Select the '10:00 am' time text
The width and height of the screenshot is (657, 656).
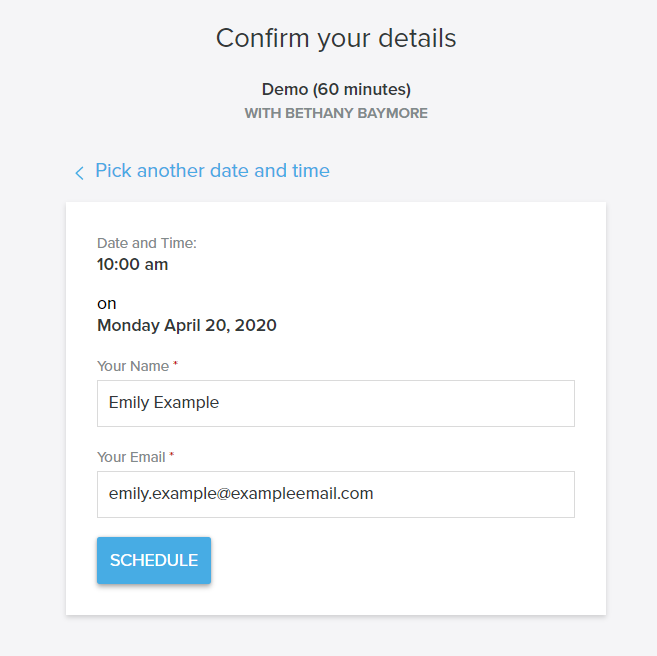point(132,265)
